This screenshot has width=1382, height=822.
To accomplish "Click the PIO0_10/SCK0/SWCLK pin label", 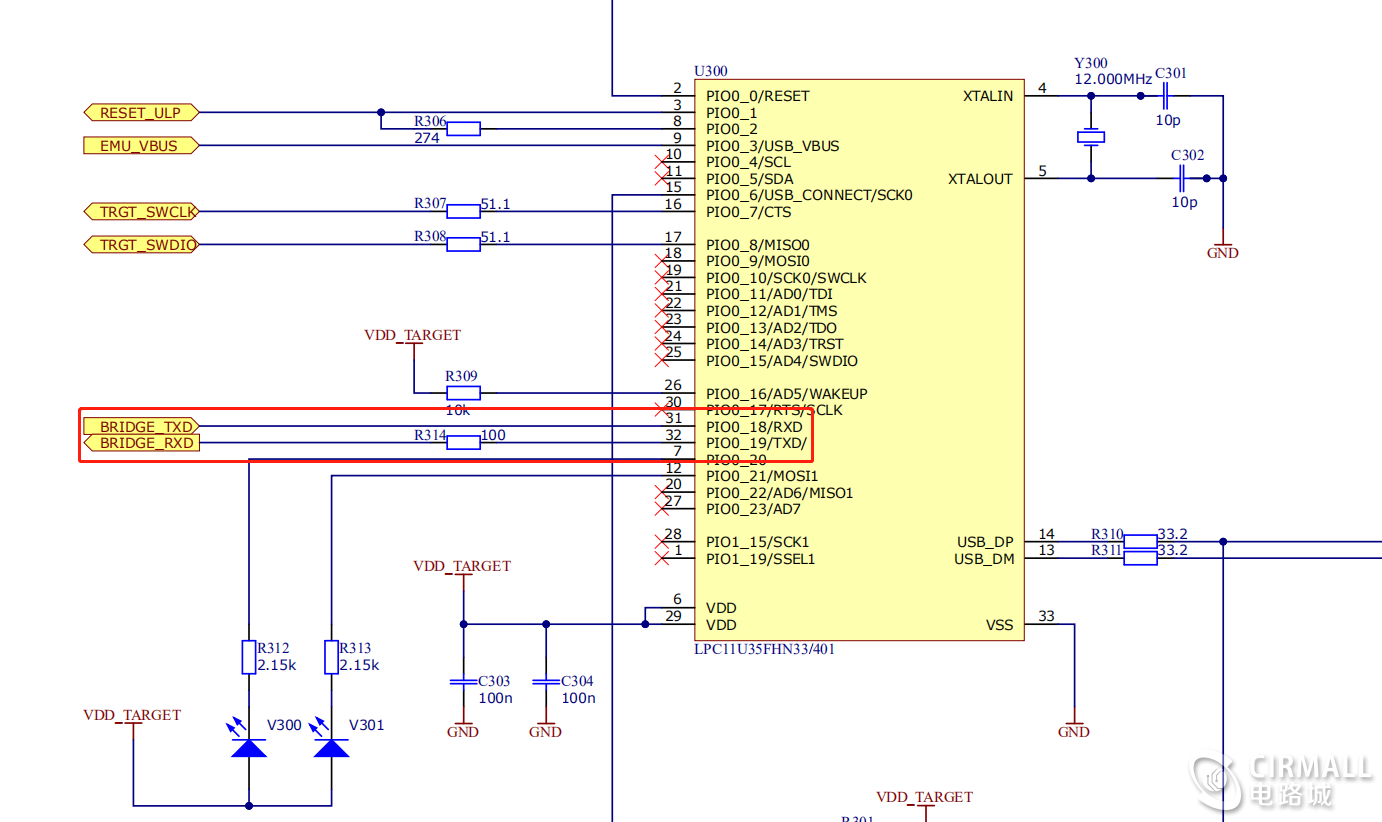I will coord(787,277).
